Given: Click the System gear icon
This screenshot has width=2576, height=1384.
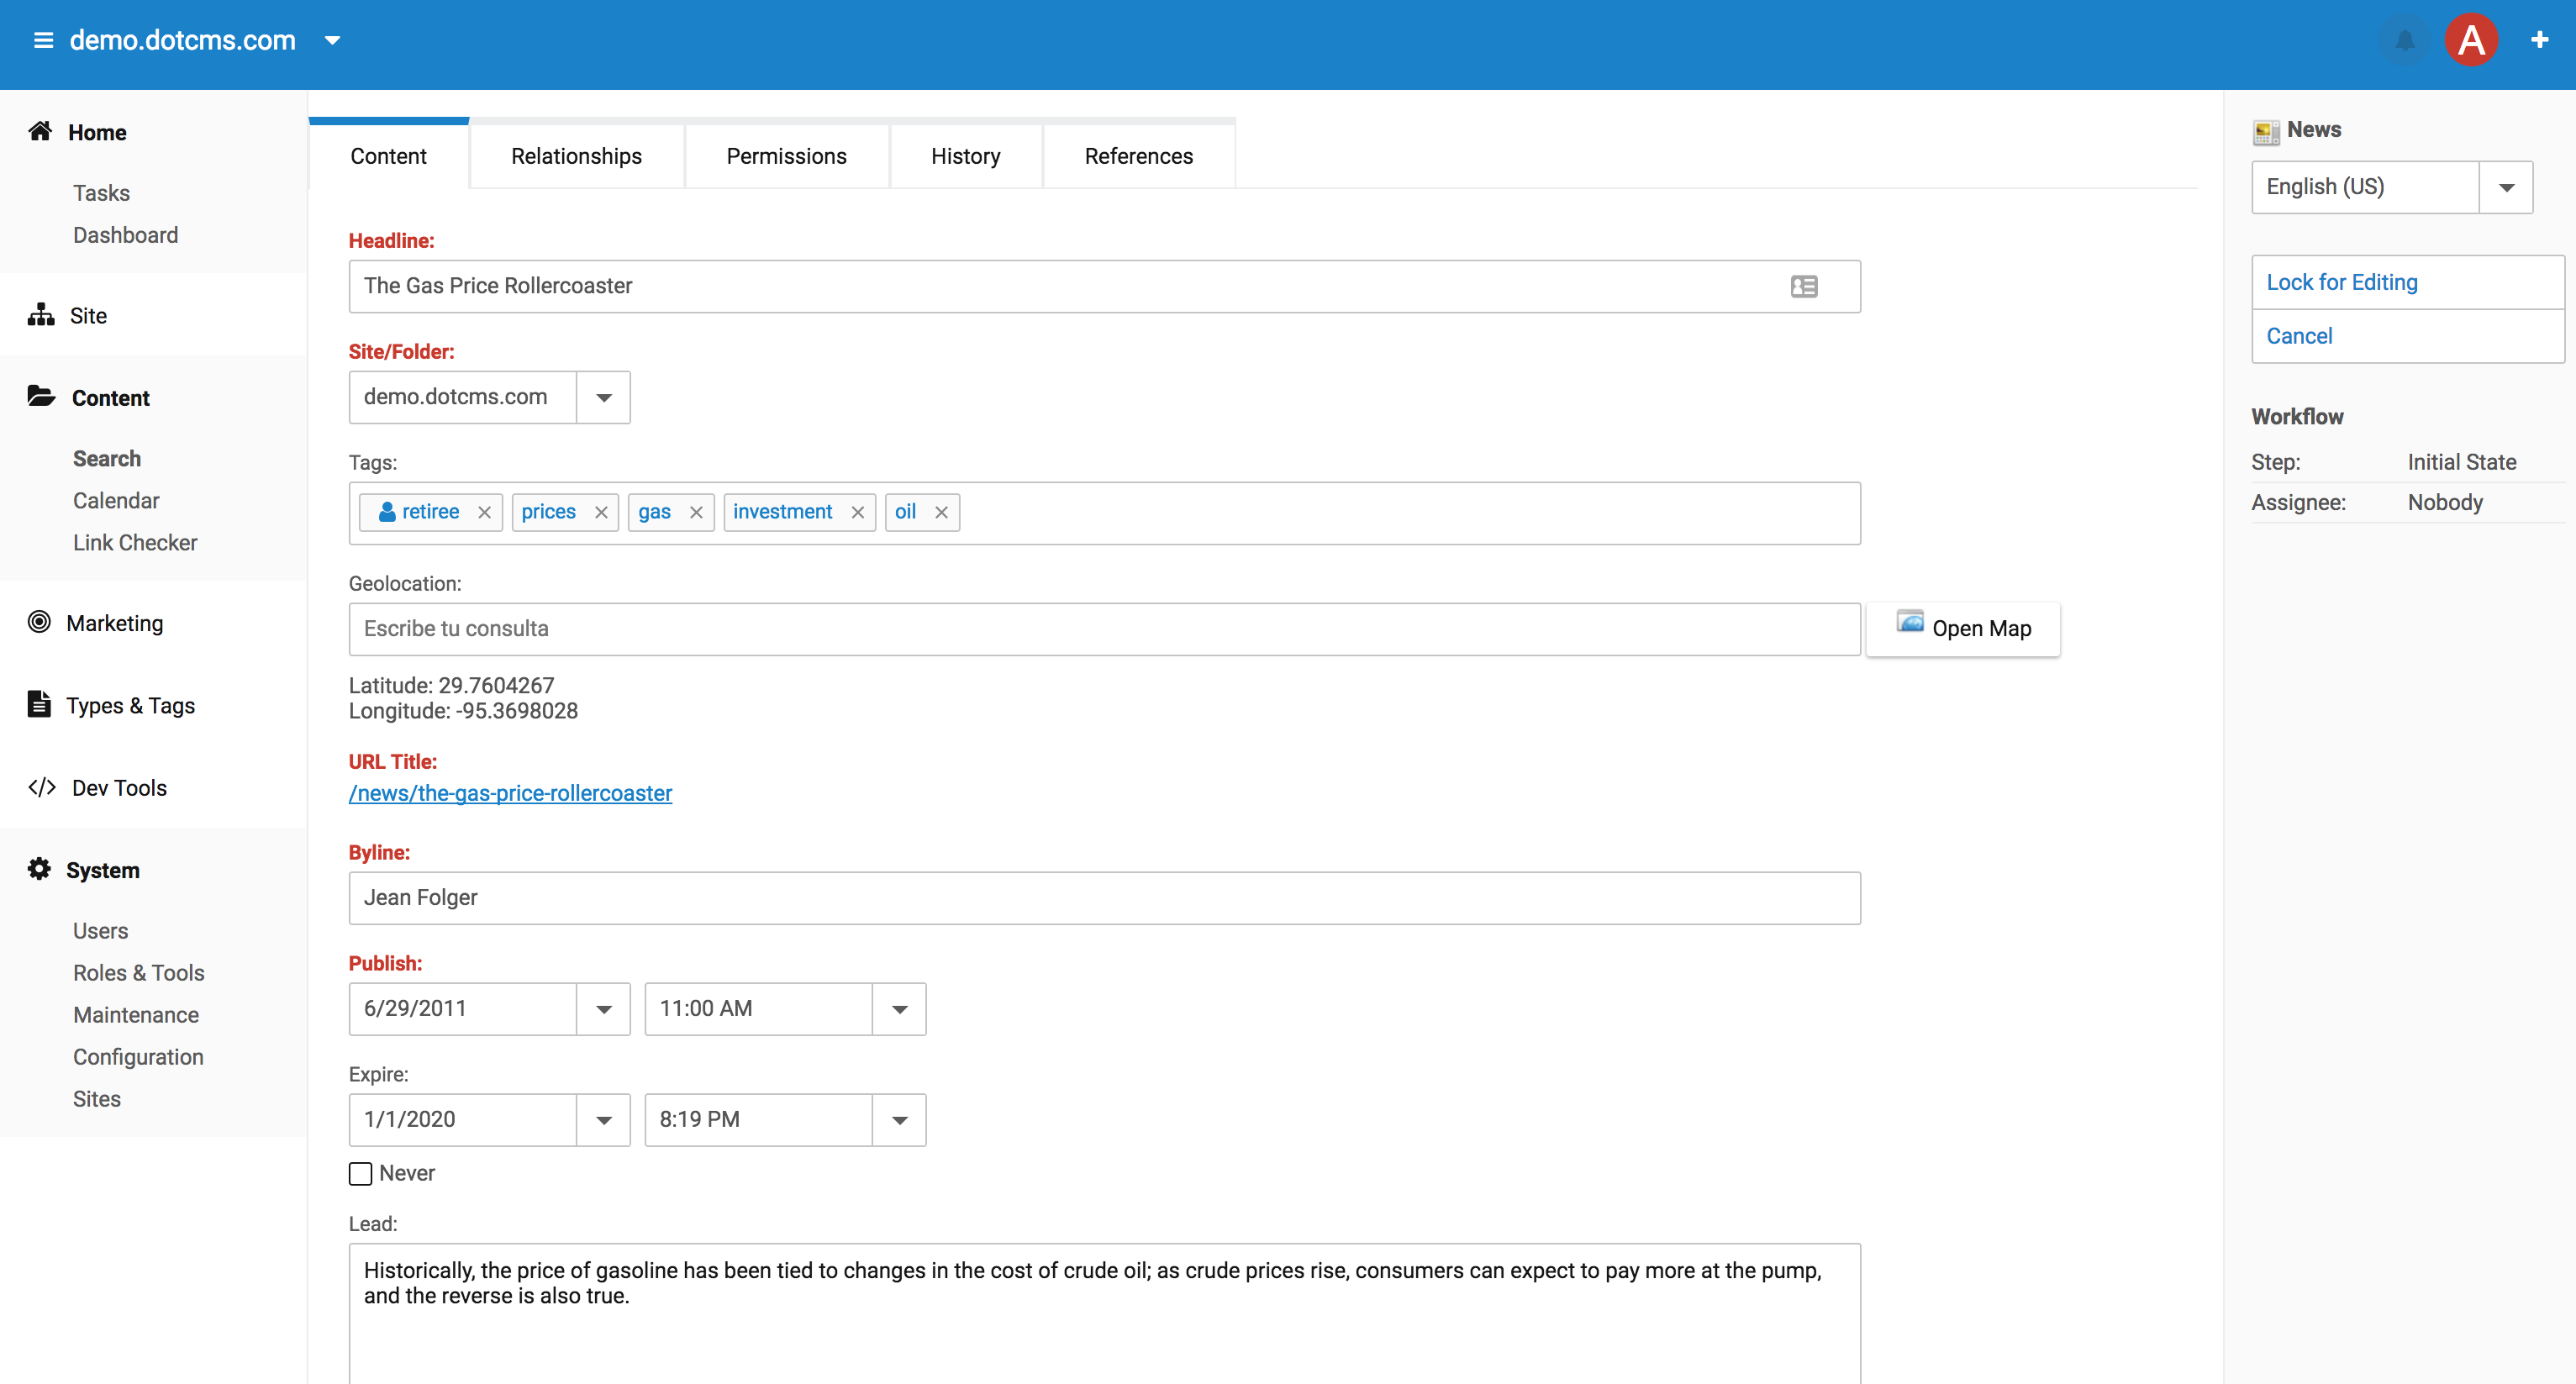Looking at the screenshot, I should (x=40, y=869).
